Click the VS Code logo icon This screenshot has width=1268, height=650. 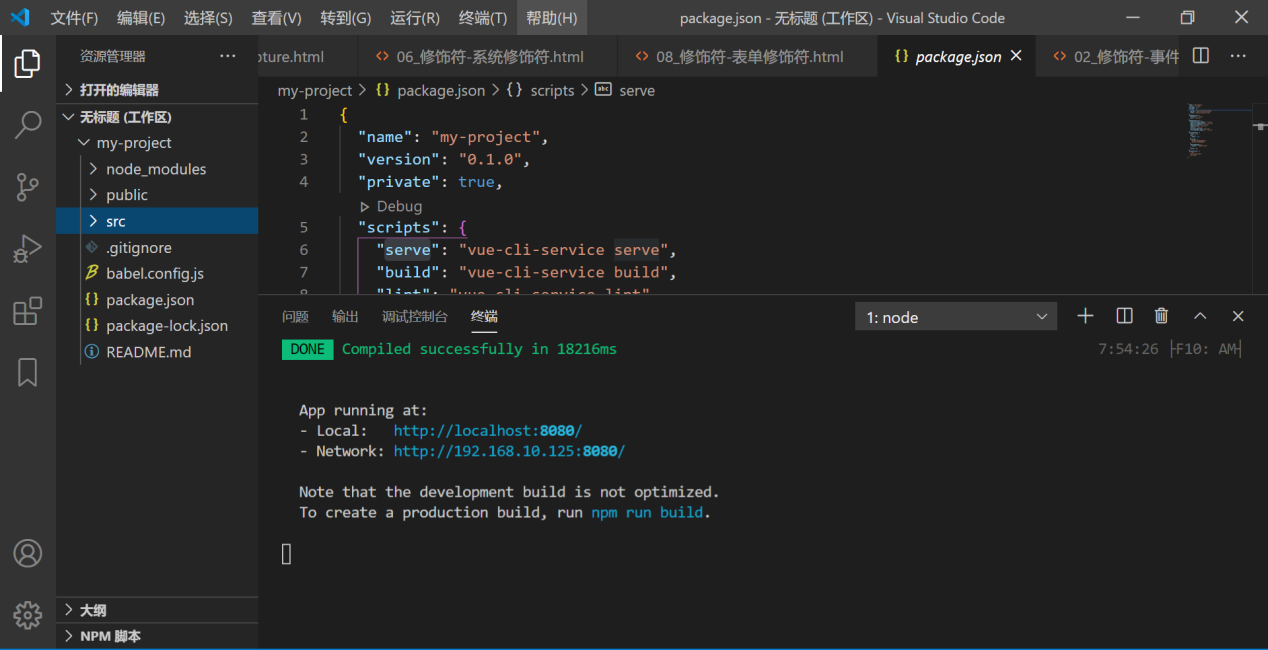pyautogui.click(x=20, y=18)
